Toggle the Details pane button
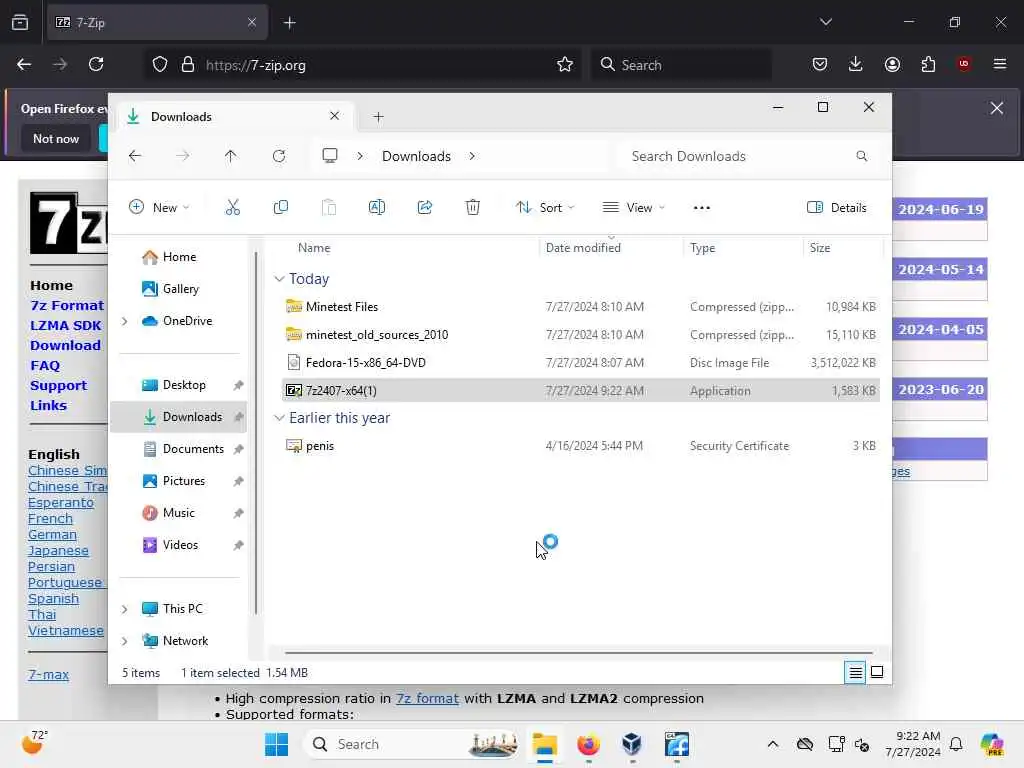This screenshot has width=1024, height=768. 837,208
